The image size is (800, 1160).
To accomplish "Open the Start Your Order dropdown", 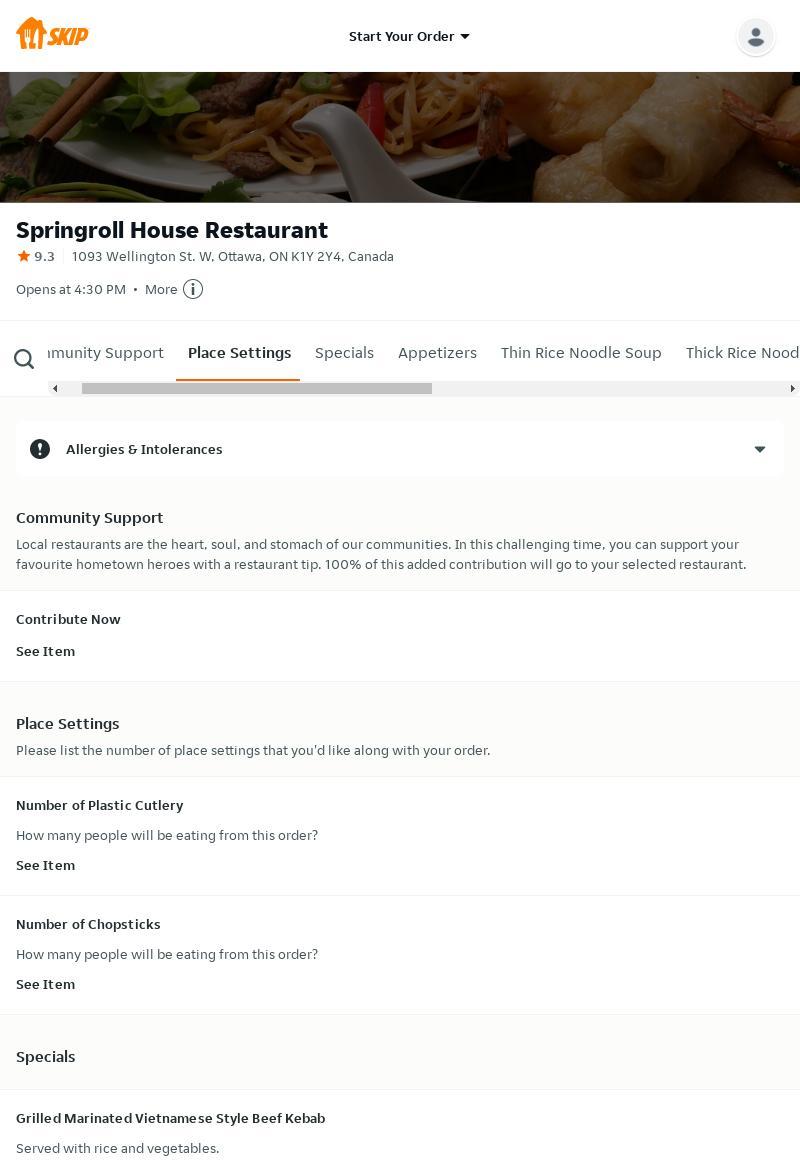I will tap(409, 36).
